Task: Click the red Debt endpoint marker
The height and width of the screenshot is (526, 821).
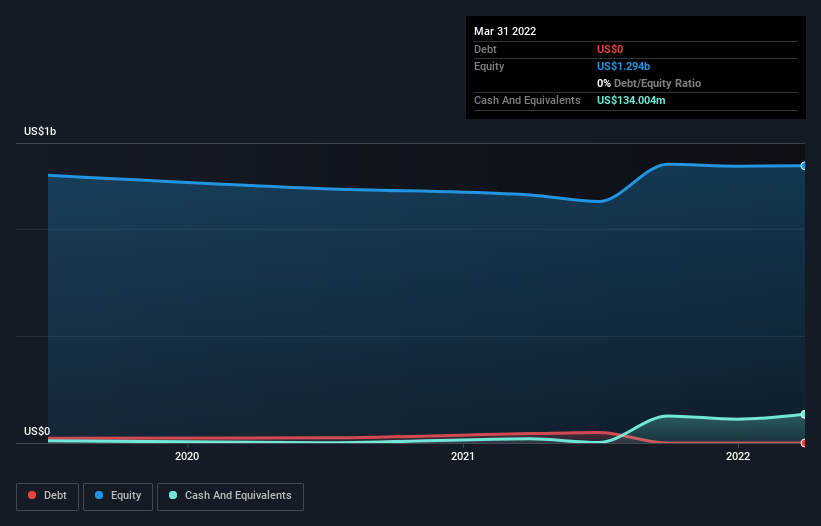Action: [x=804, y=443]
